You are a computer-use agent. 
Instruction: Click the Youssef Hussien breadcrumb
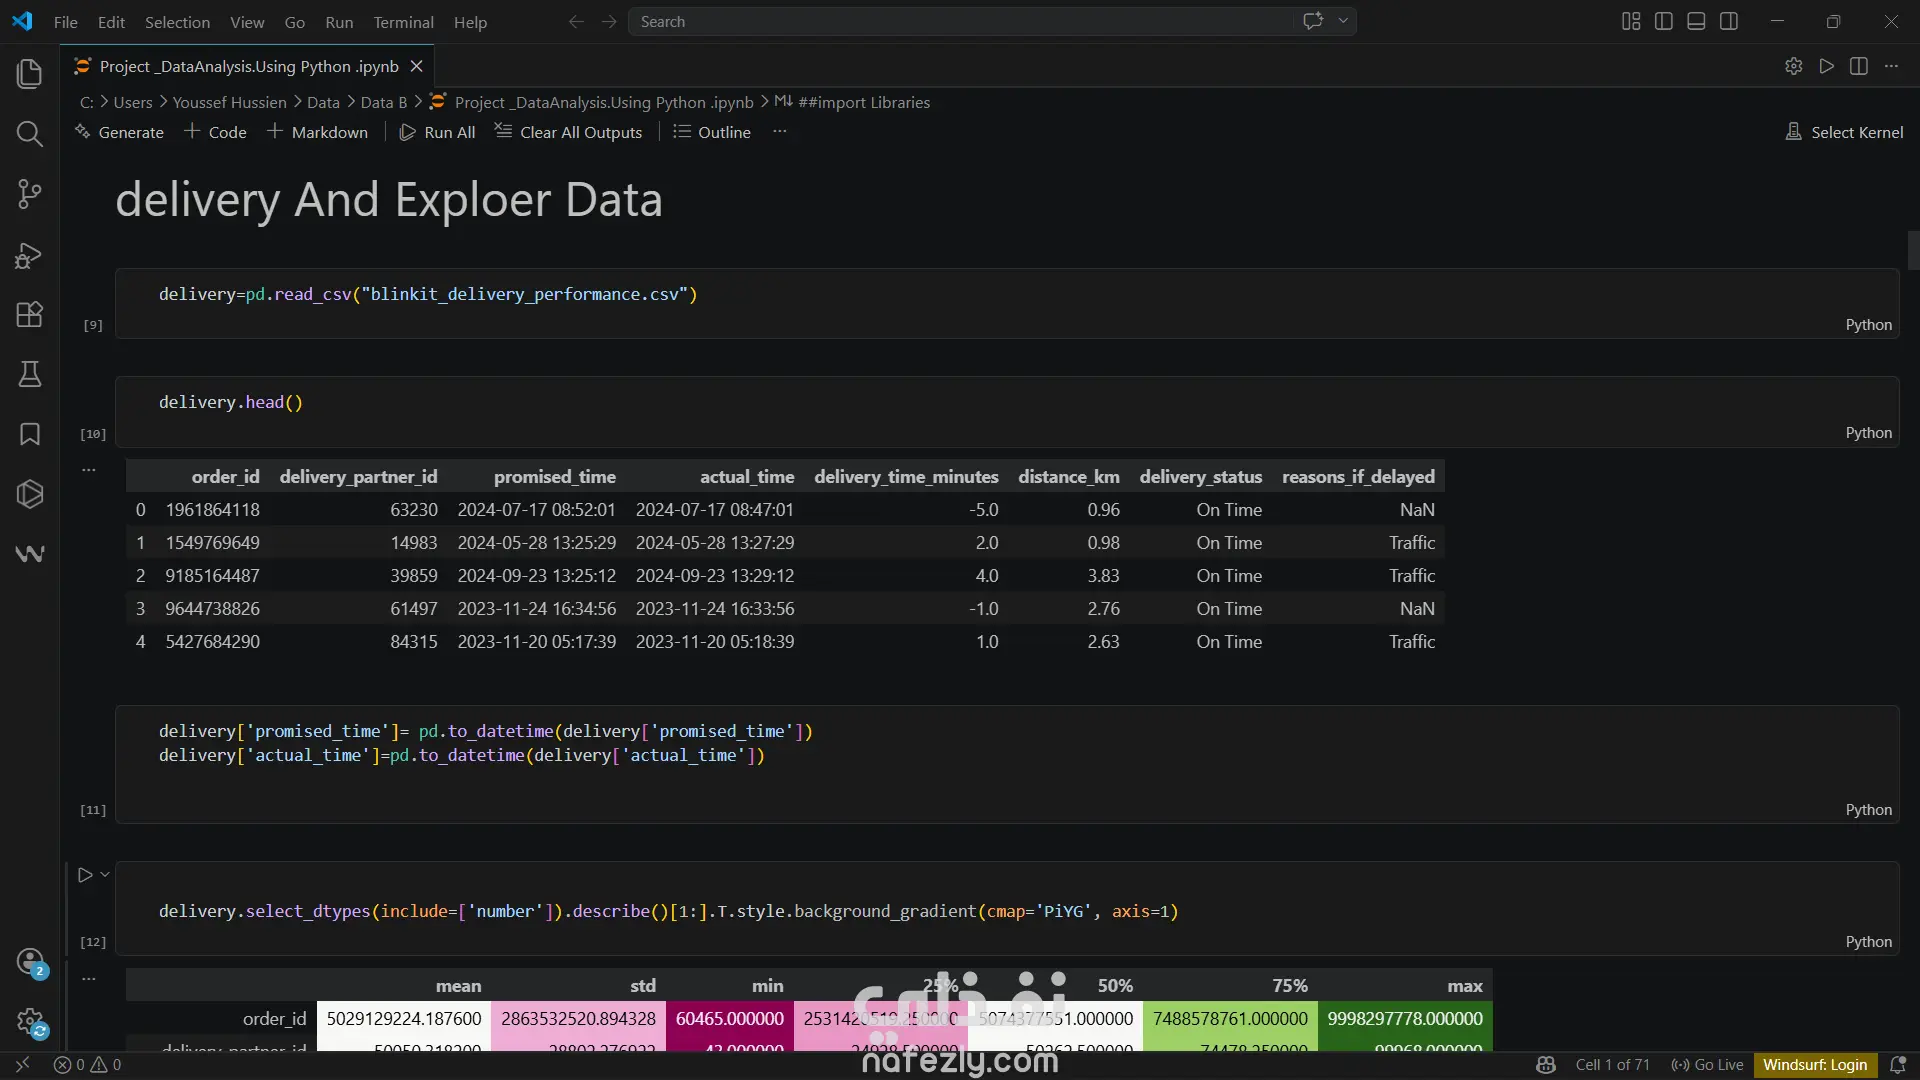tap(229, 102)
